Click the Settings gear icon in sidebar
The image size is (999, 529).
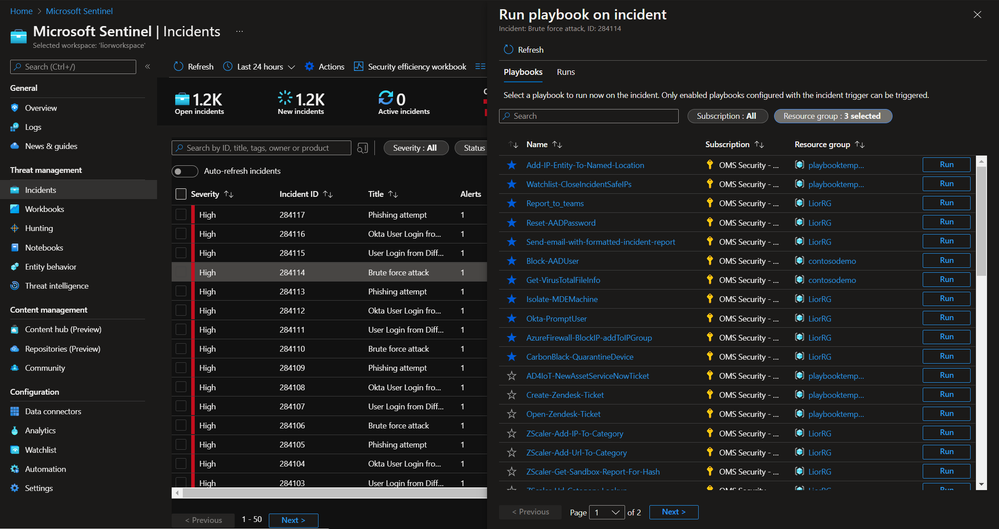point(15,488)
